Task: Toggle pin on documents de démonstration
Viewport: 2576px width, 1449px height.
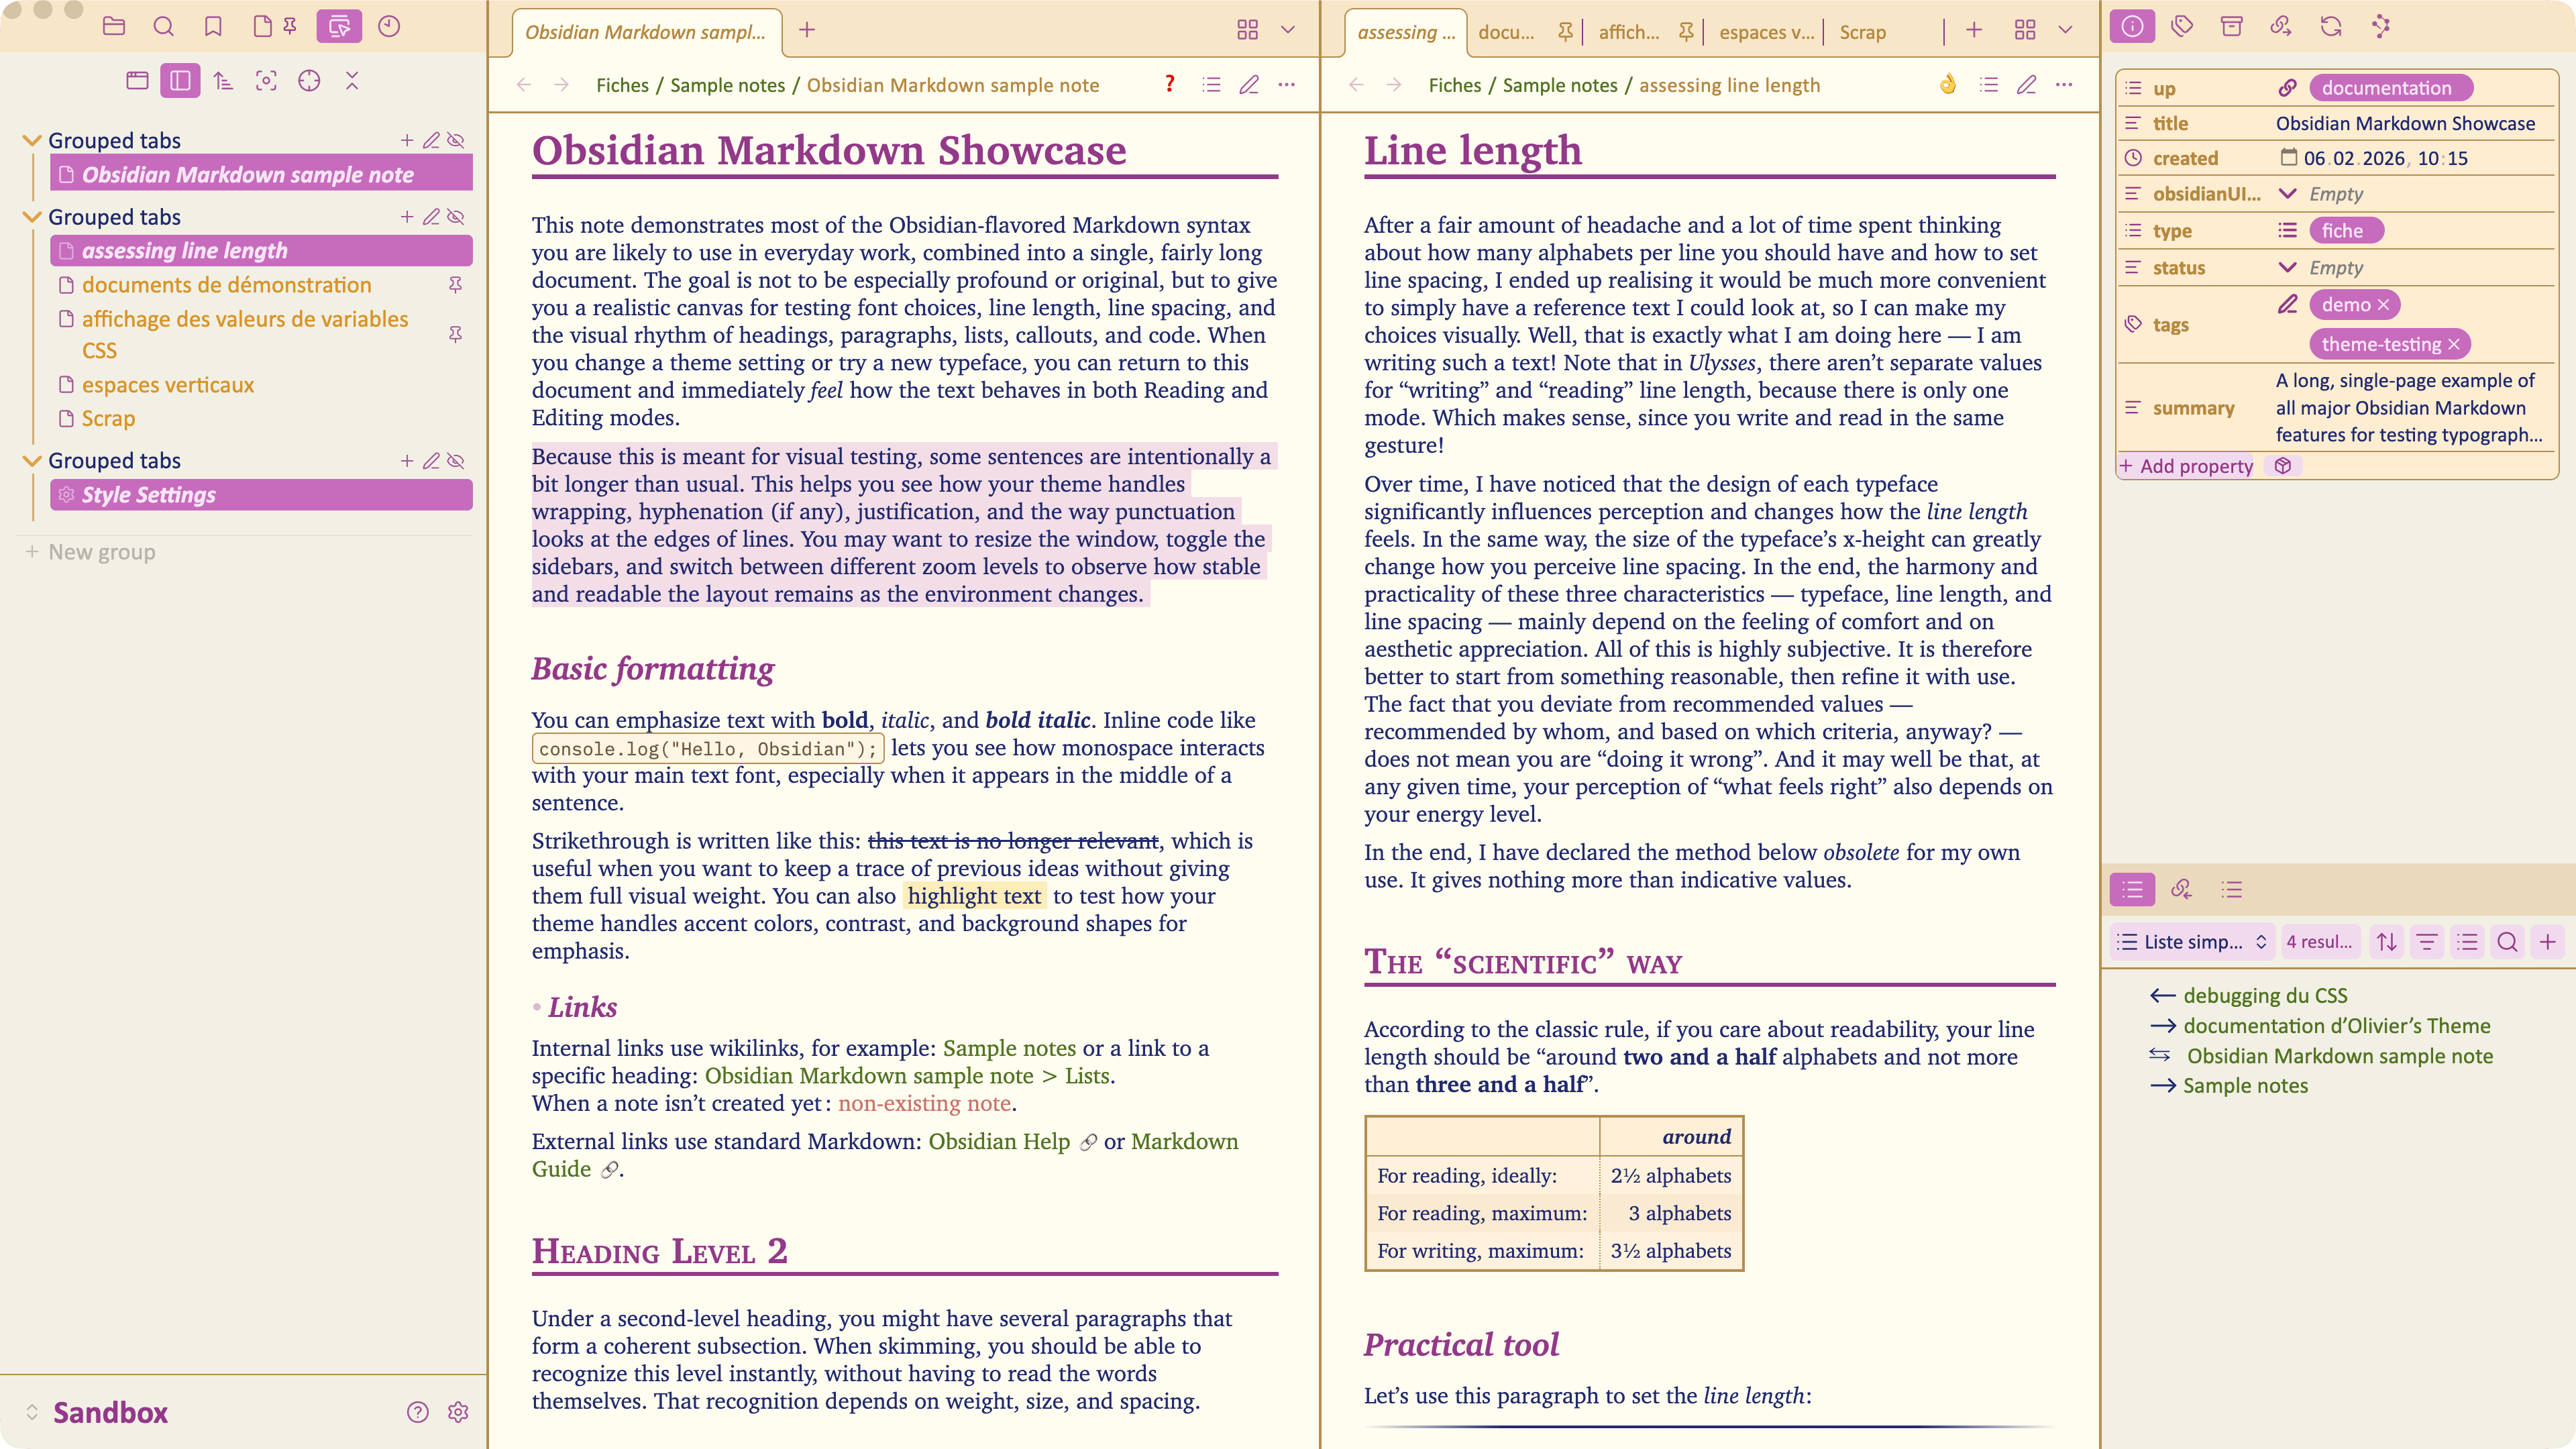Action: [x=455, y=285]
